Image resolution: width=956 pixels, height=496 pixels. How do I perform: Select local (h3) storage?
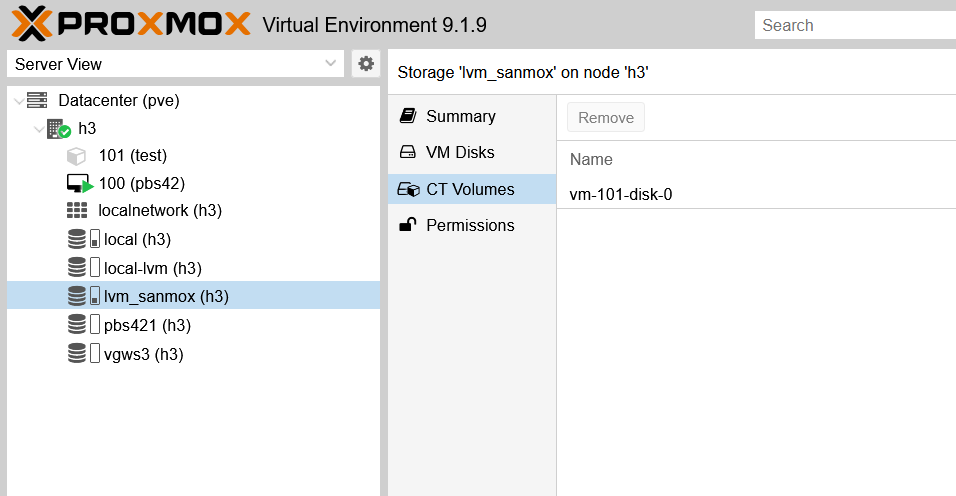(137, 239)
